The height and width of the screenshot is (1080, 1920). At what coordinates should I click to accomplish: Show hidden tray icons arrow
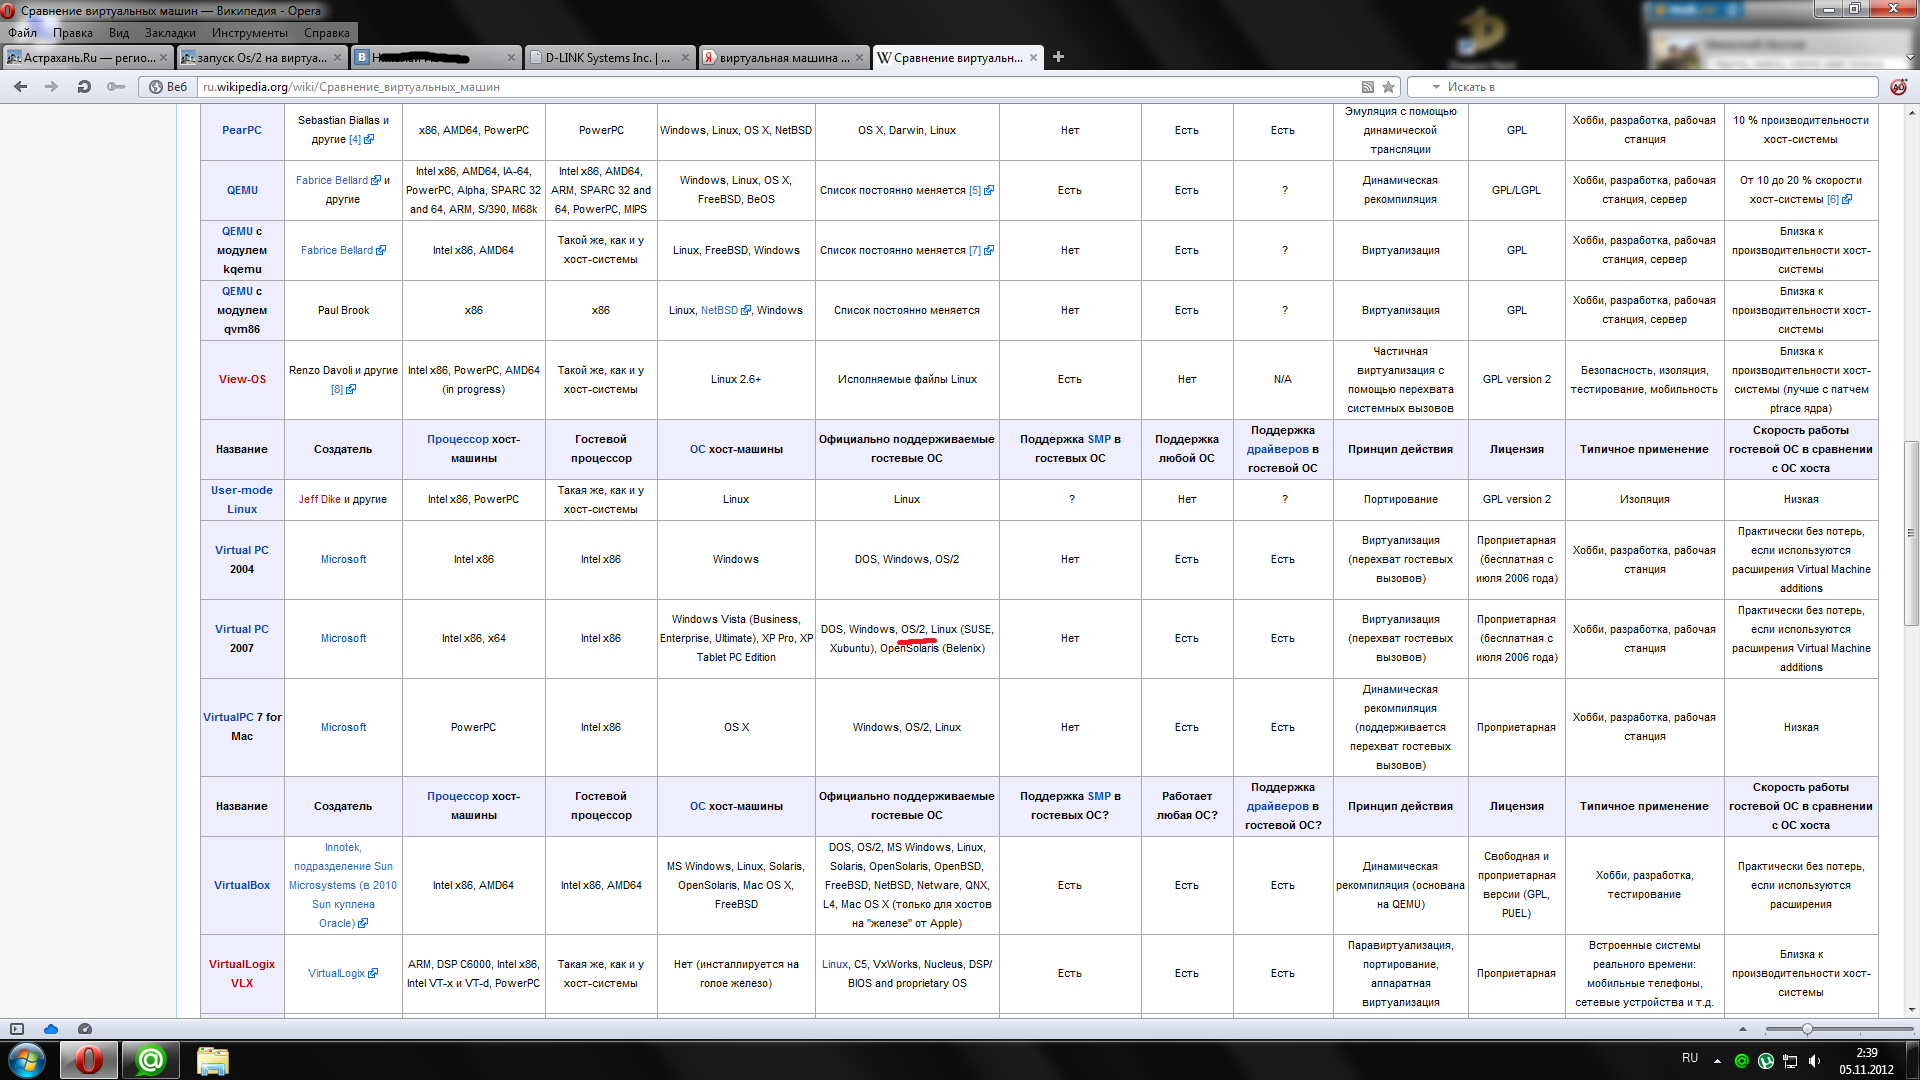[1717, 1060]
